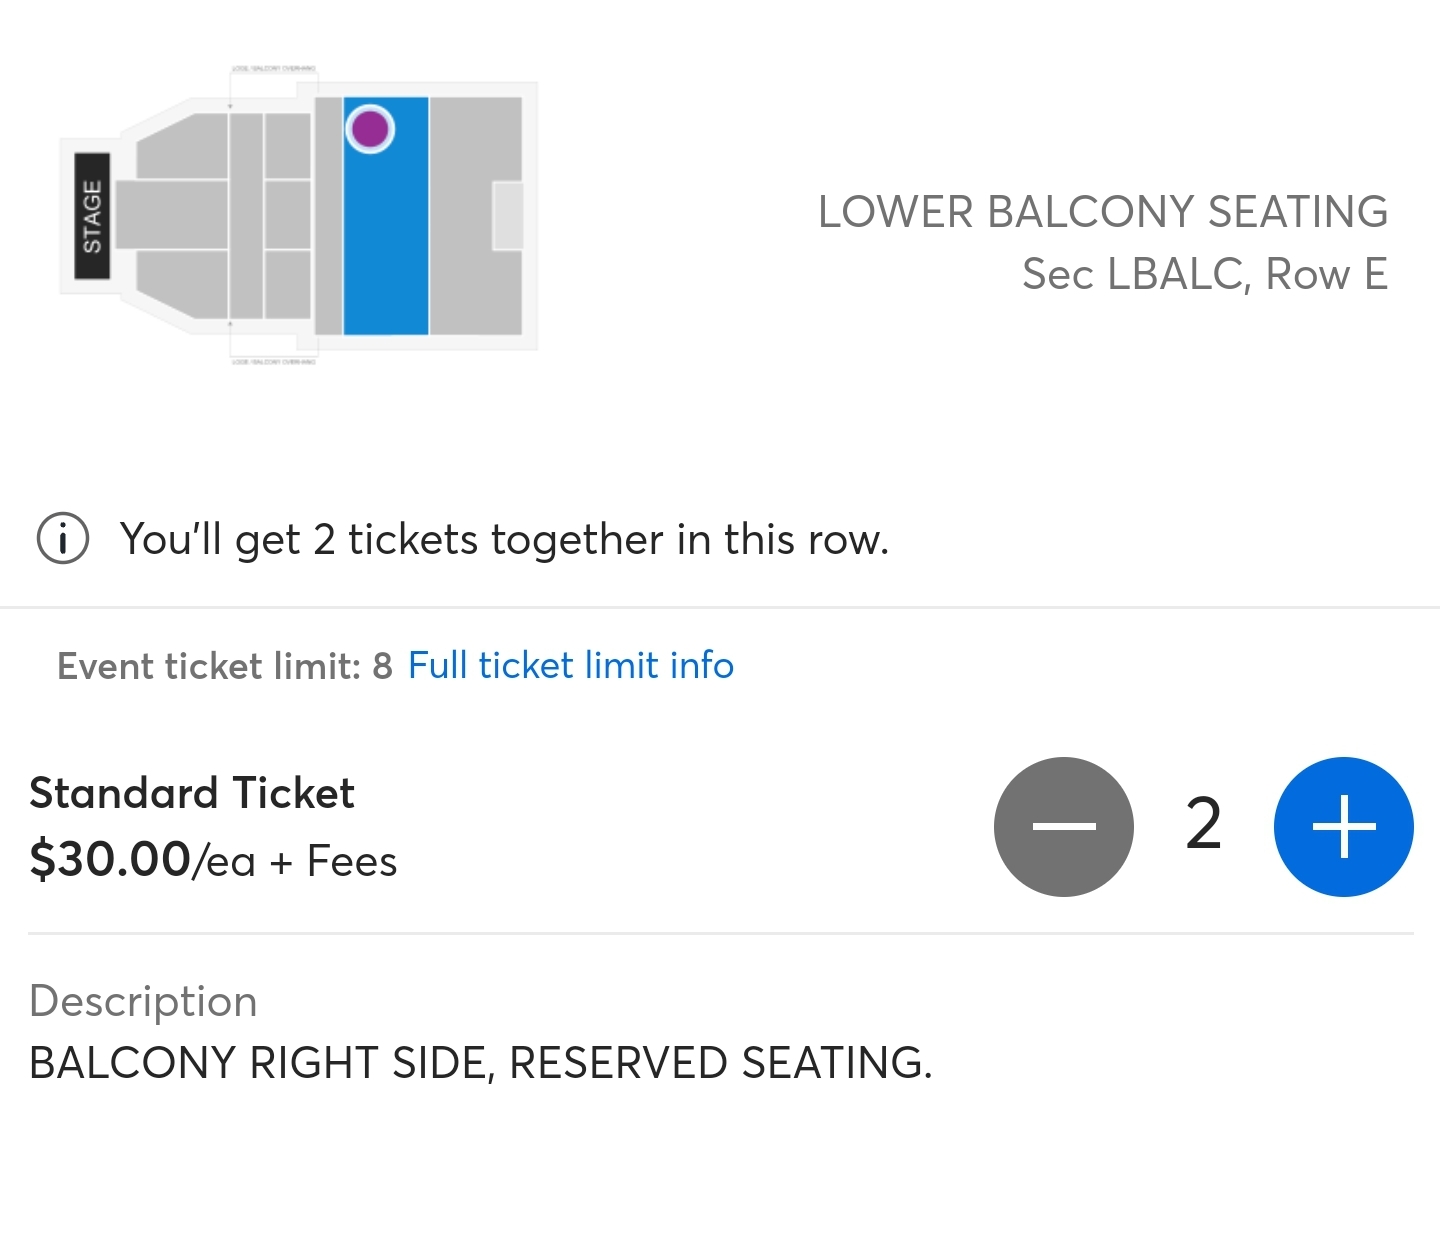
Task: Select the Sec LBALC, Row E label
Action: click(x=1206, y=274)
